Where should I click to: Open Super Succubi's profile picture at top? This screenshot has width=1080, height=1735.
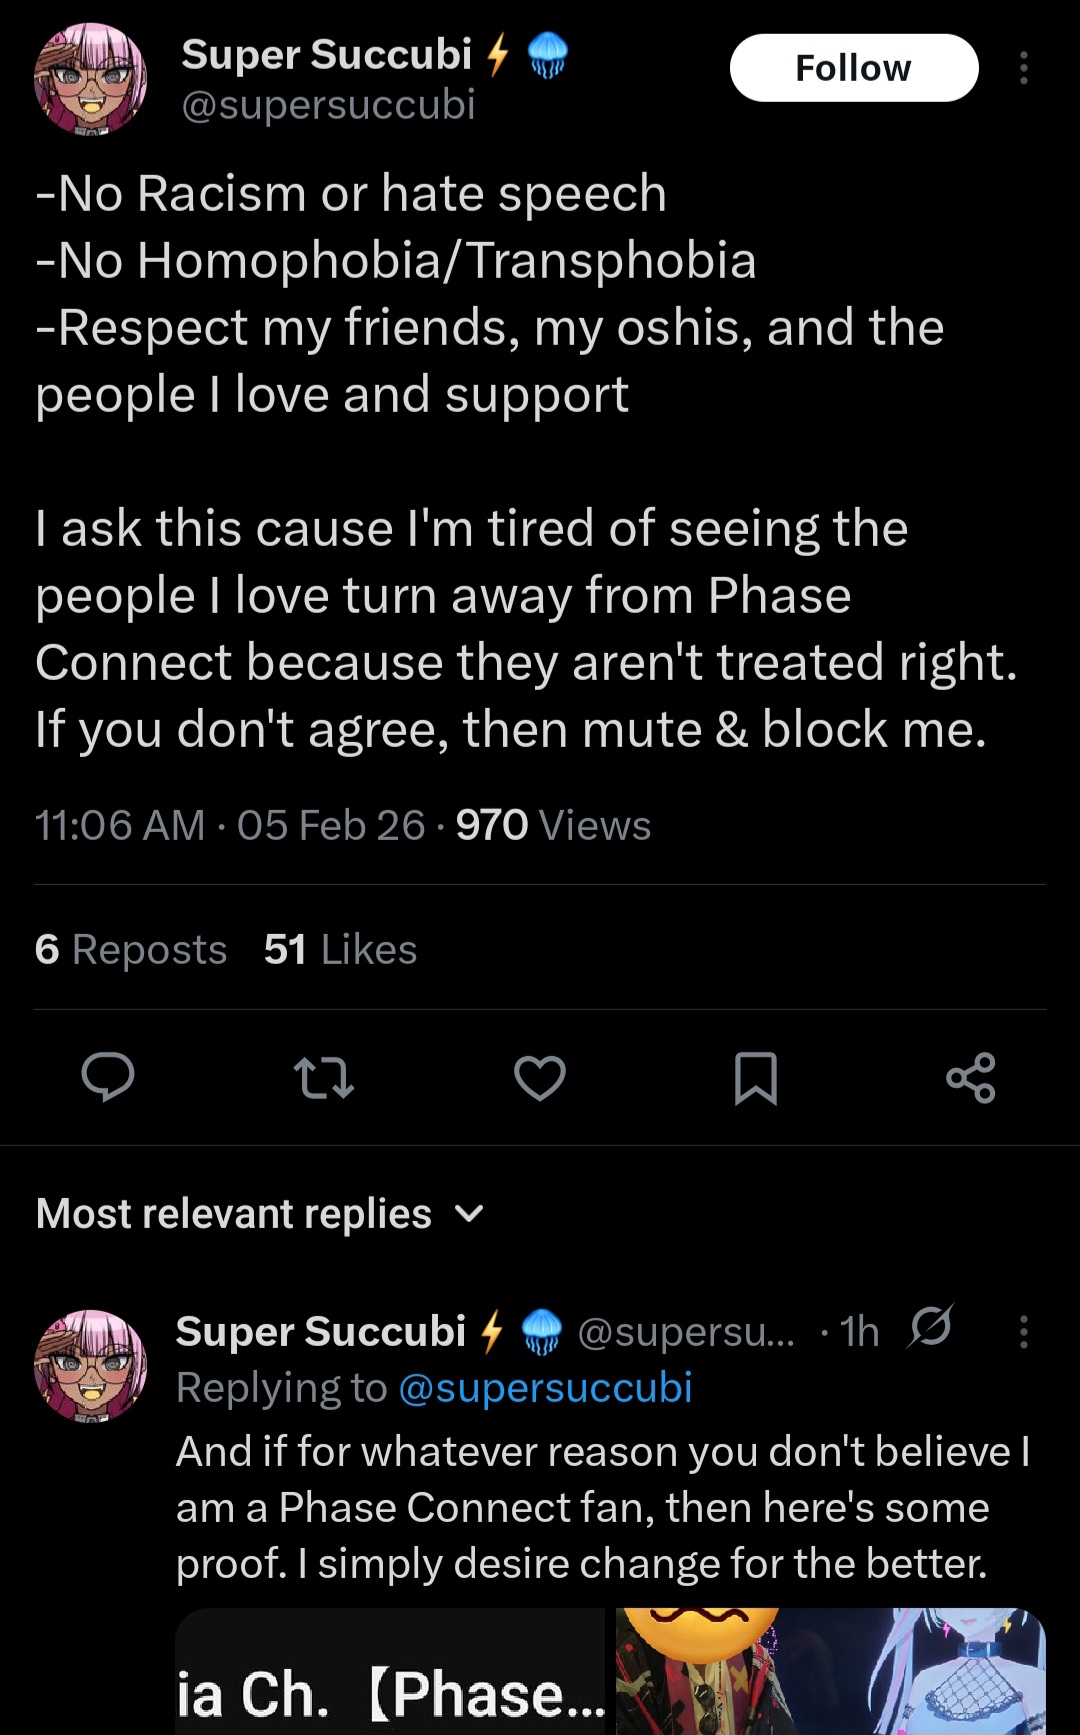click(90, 79)
